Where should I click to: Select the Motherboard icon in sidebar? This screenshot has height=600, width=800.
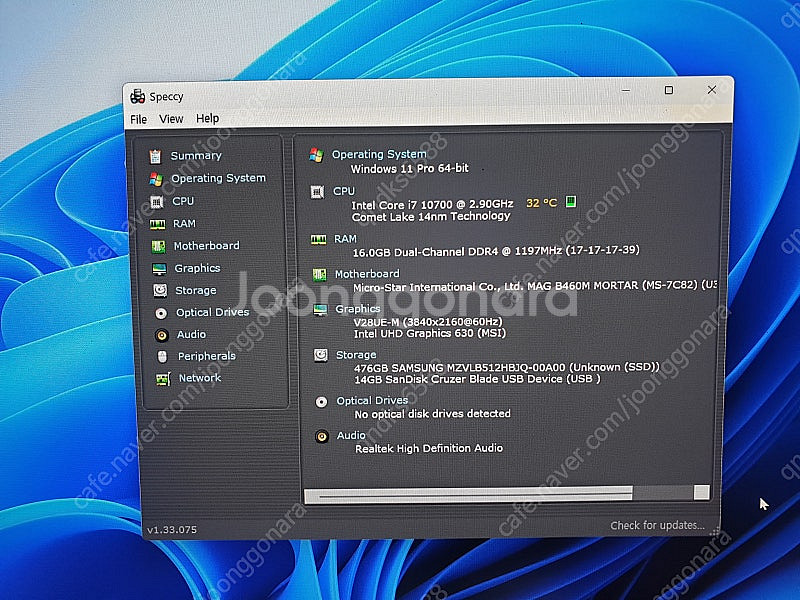tap(158, 246)
